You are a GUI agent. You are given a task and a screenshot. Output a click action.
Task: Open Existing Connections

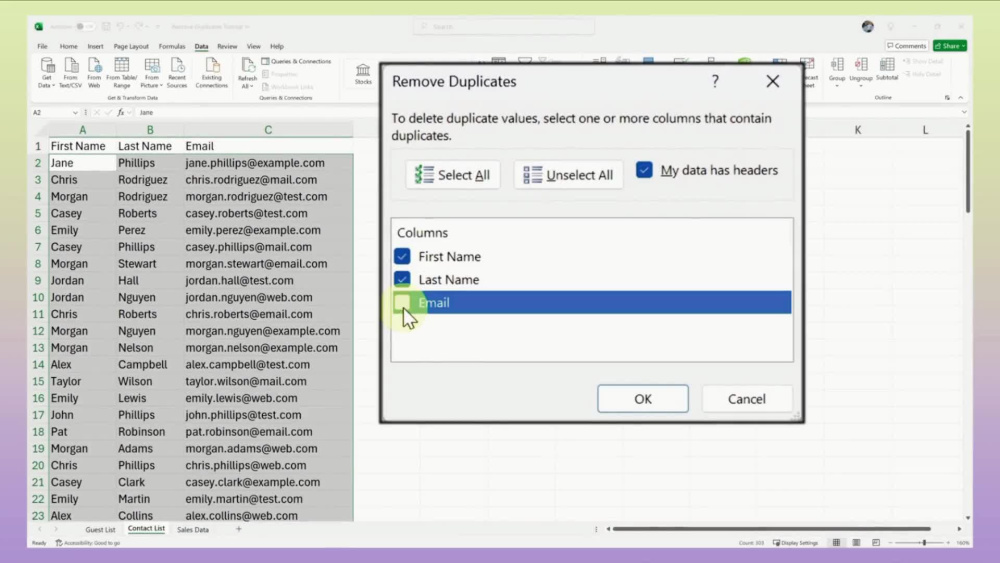coord(212,72)
